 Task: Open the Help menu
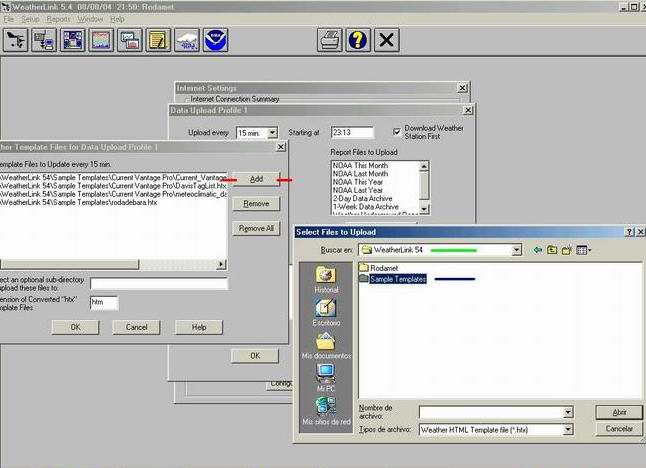(117, 19)
